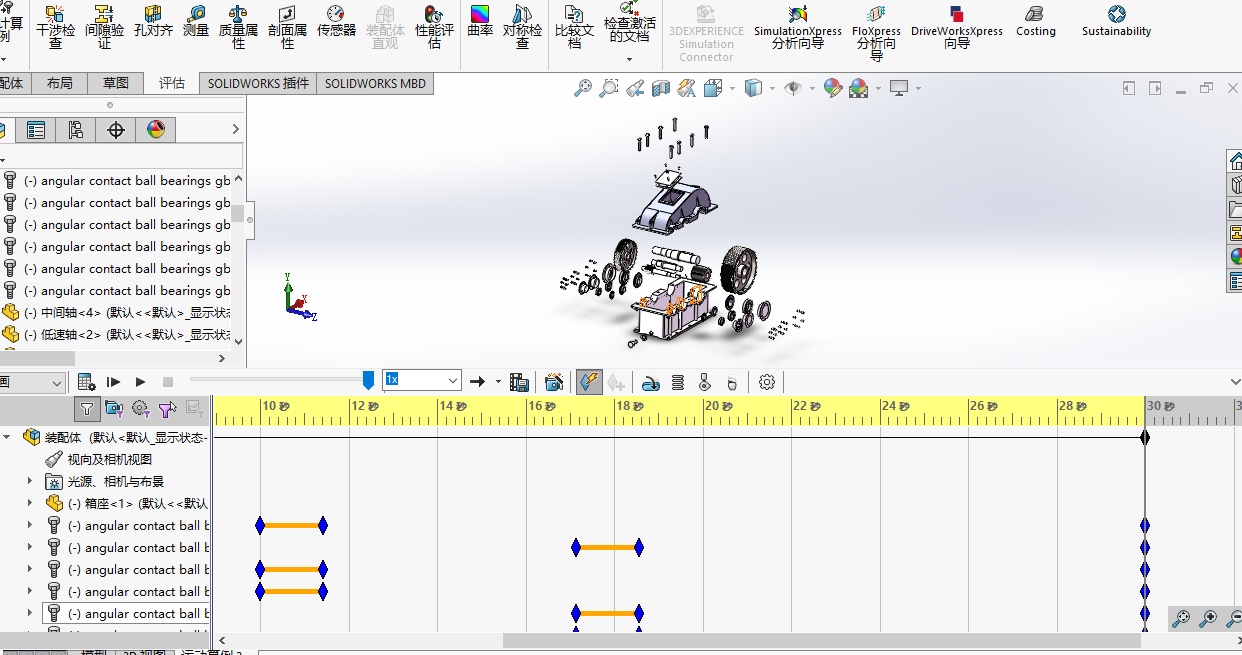Run the 对称检查 symmetry check
This screenshot has width=1242, height=655.
[522, 26]
